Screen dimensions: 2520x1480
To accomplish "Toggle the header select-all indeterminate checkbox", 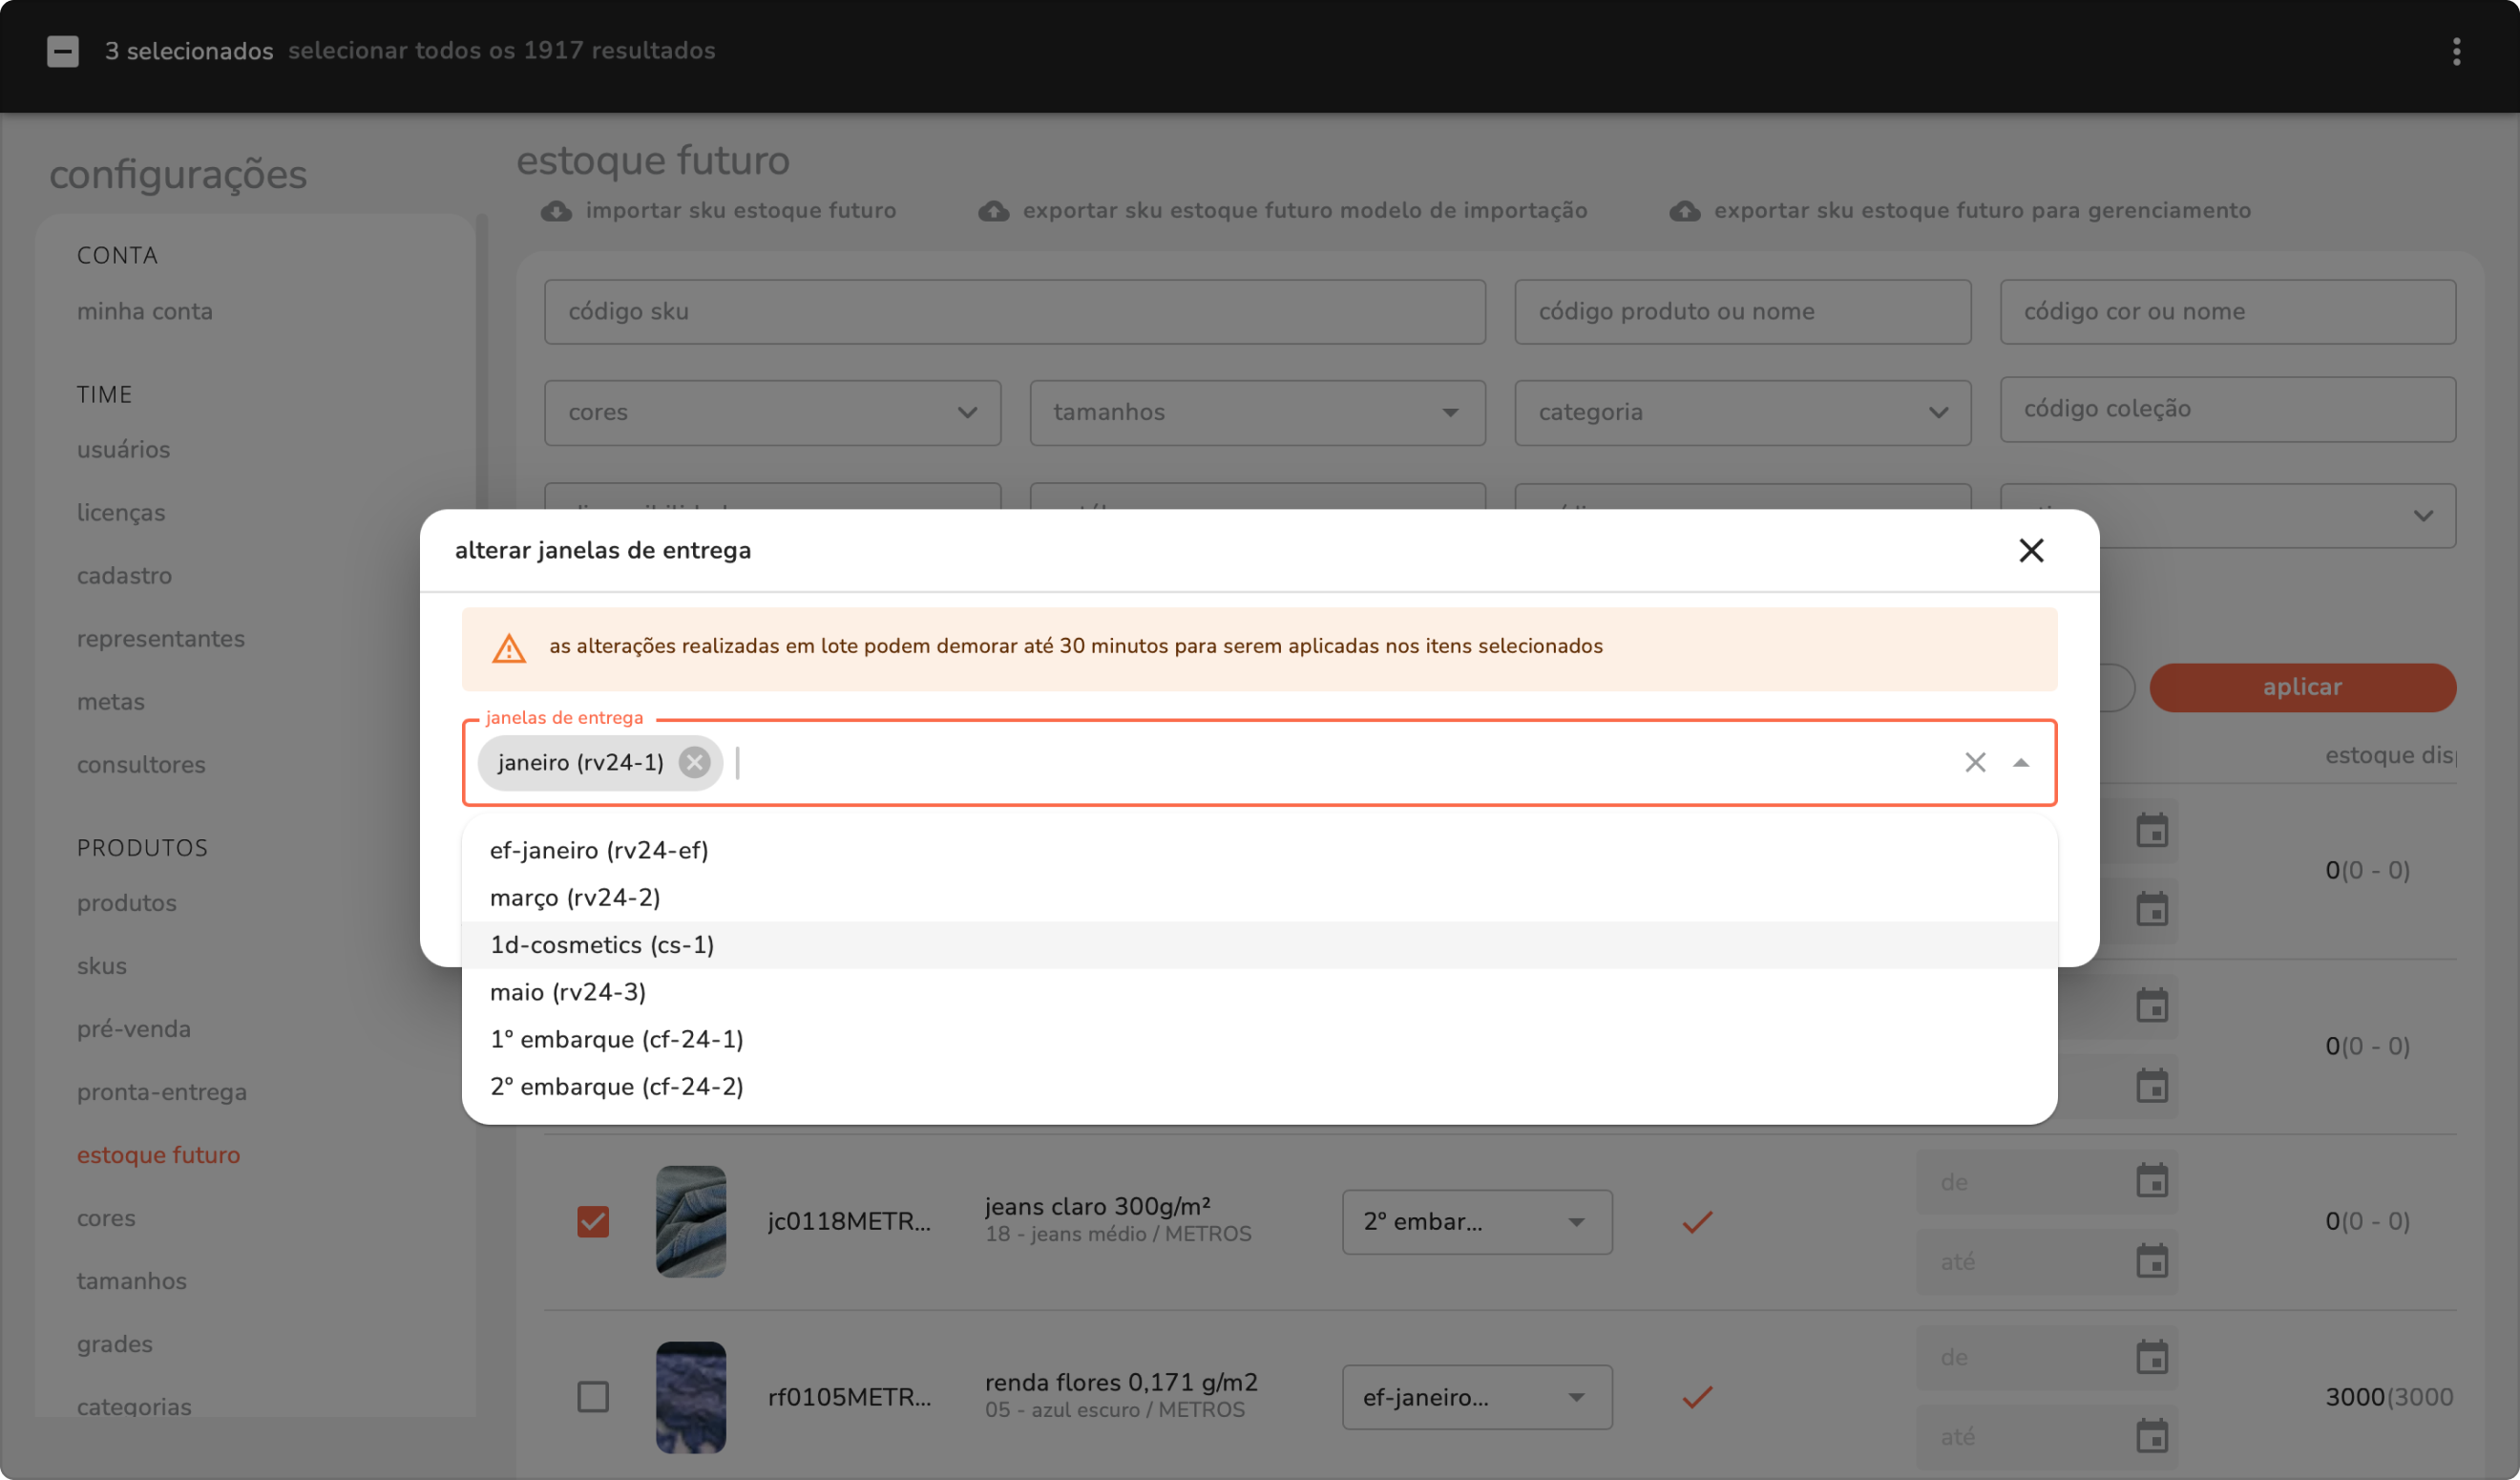I will point(63,51).
